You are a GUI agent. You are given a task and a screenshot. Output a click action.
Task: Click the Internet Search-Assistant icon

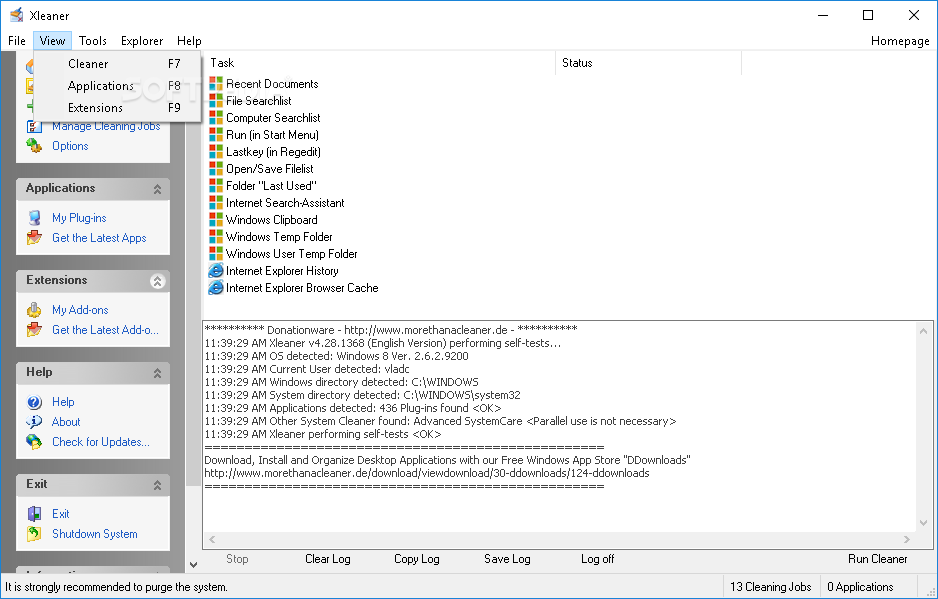215,203
